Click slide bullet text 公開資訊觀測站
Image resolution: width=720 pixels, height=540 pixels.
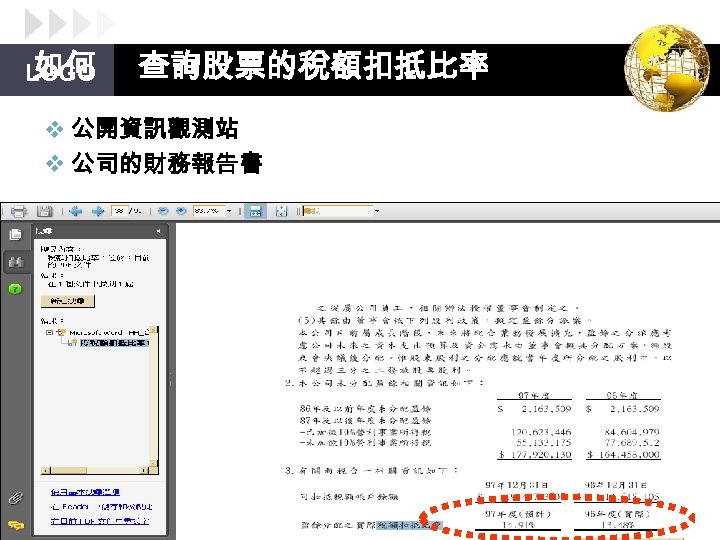[155, 128]
